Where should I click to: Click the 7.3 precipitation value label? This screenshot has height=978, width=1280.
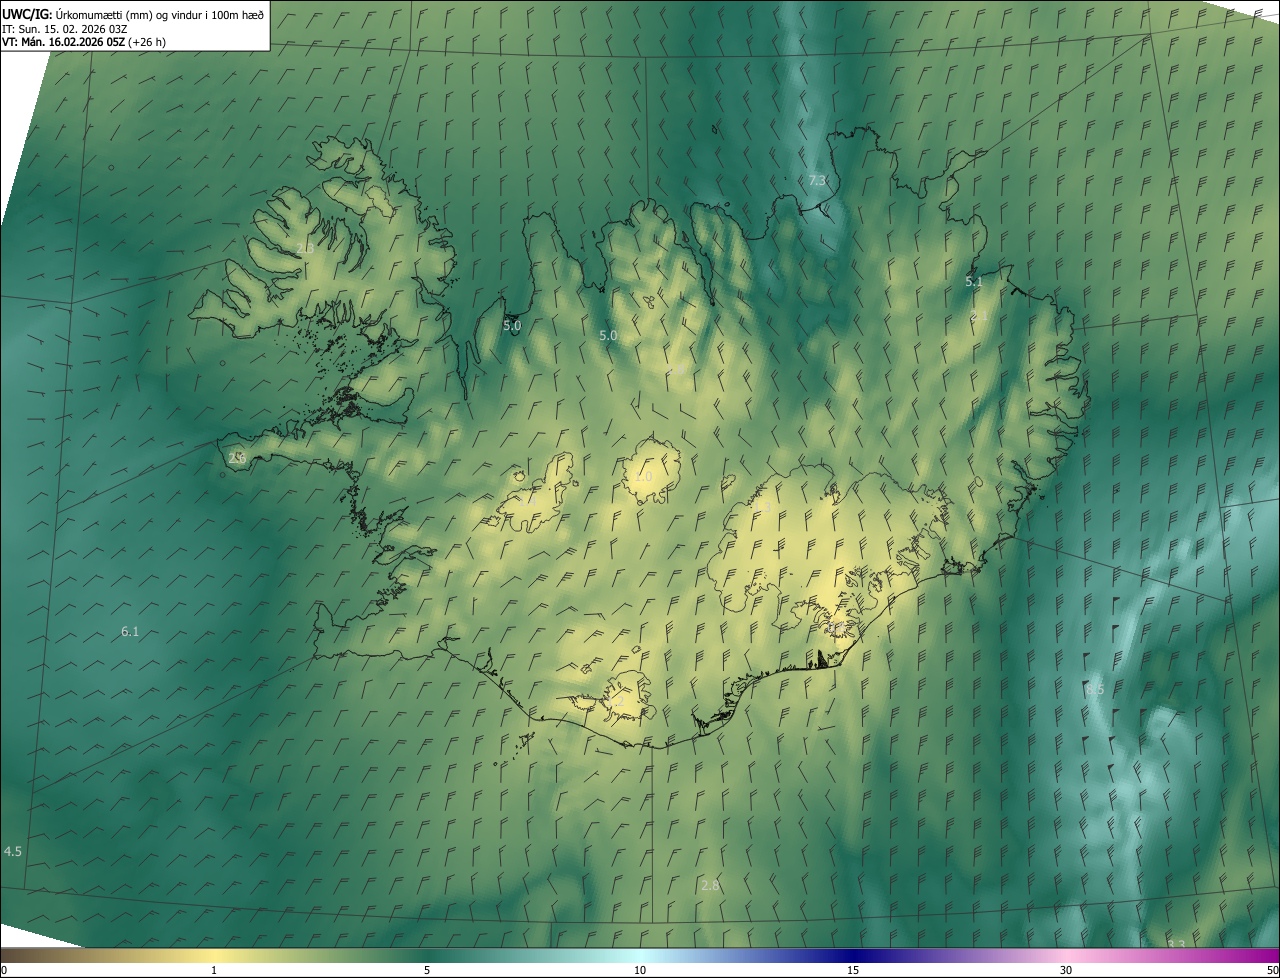coord(817,180)
